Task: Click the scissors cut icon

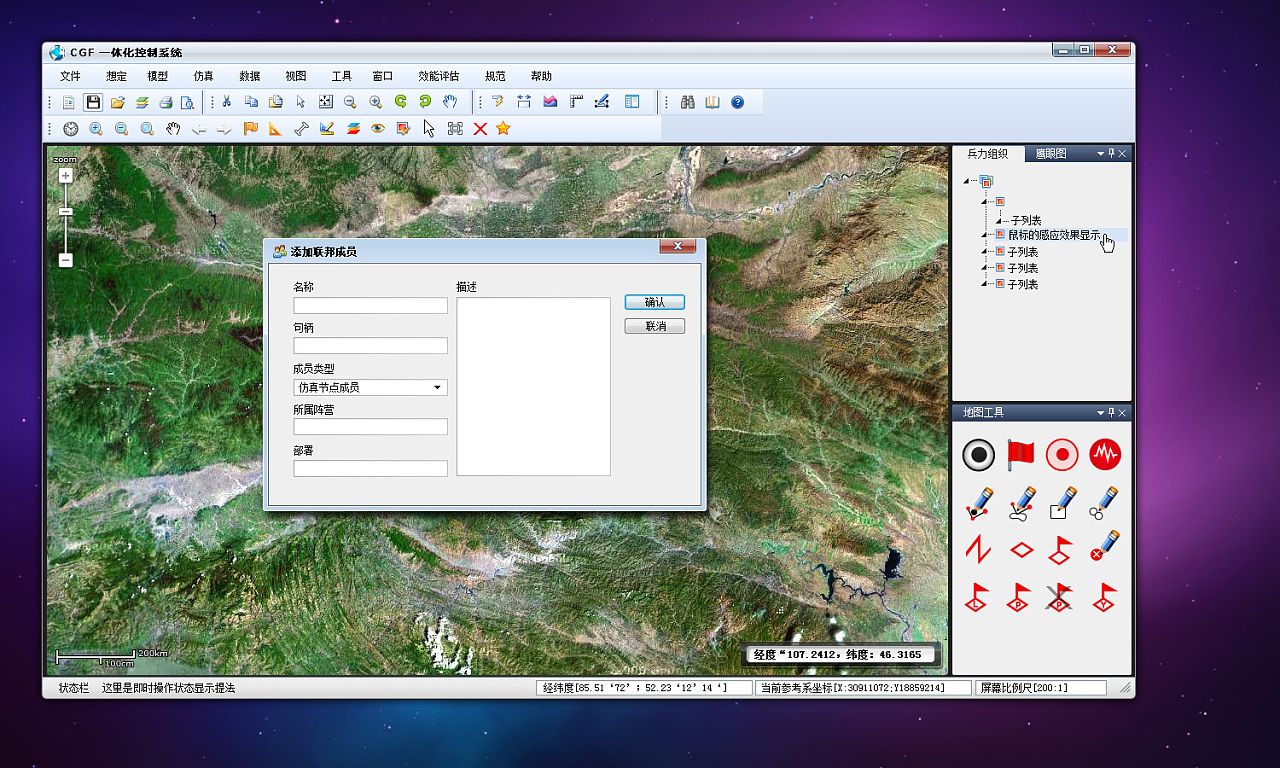Action: pyautogui.click(x=227, y=102)
